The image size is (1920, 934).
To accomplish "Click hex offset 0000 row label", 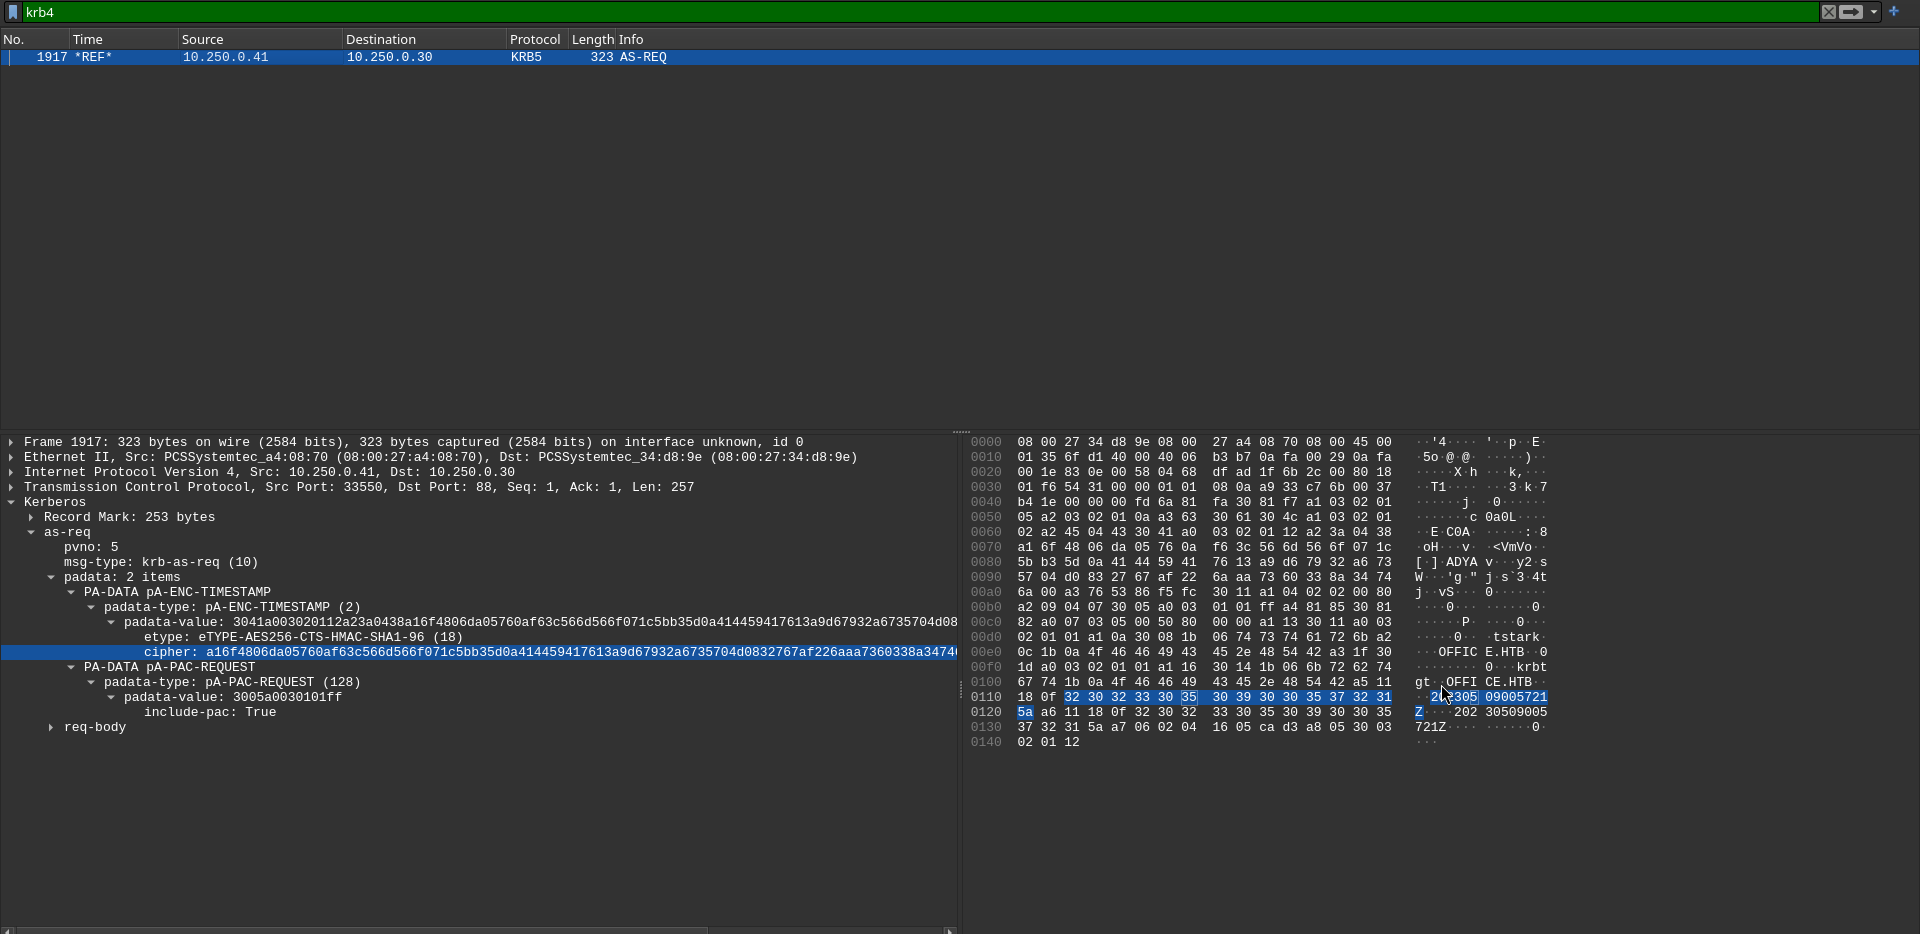I will point(986,442).
